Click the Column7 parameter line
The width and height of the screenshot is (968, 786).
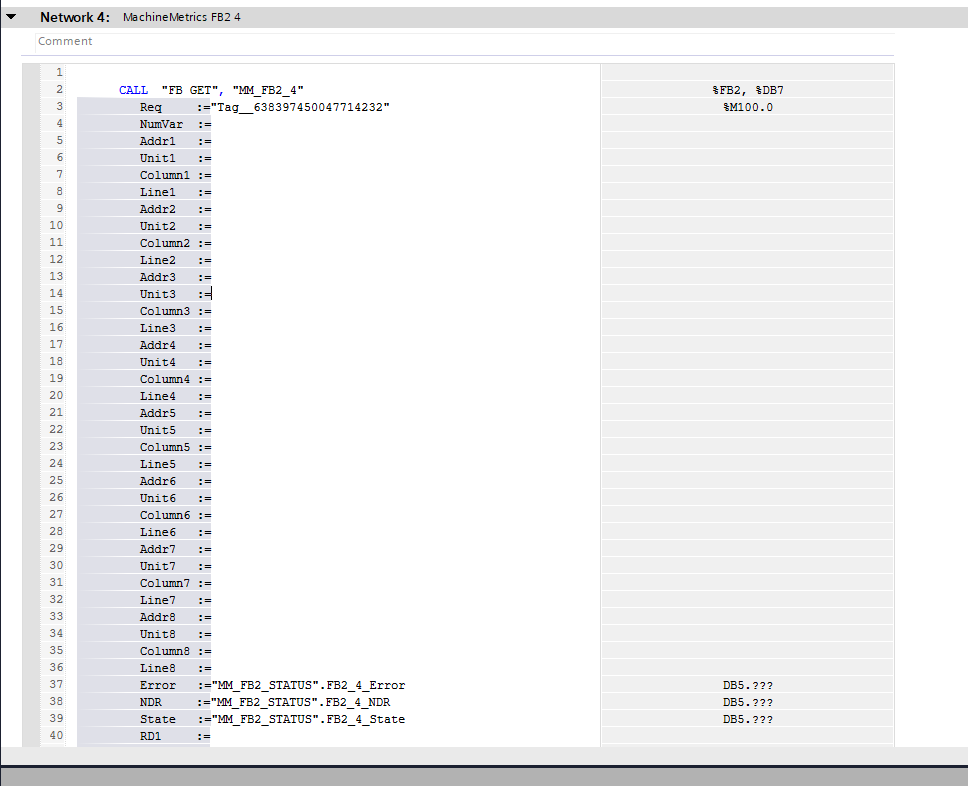(x=165, y=583)
